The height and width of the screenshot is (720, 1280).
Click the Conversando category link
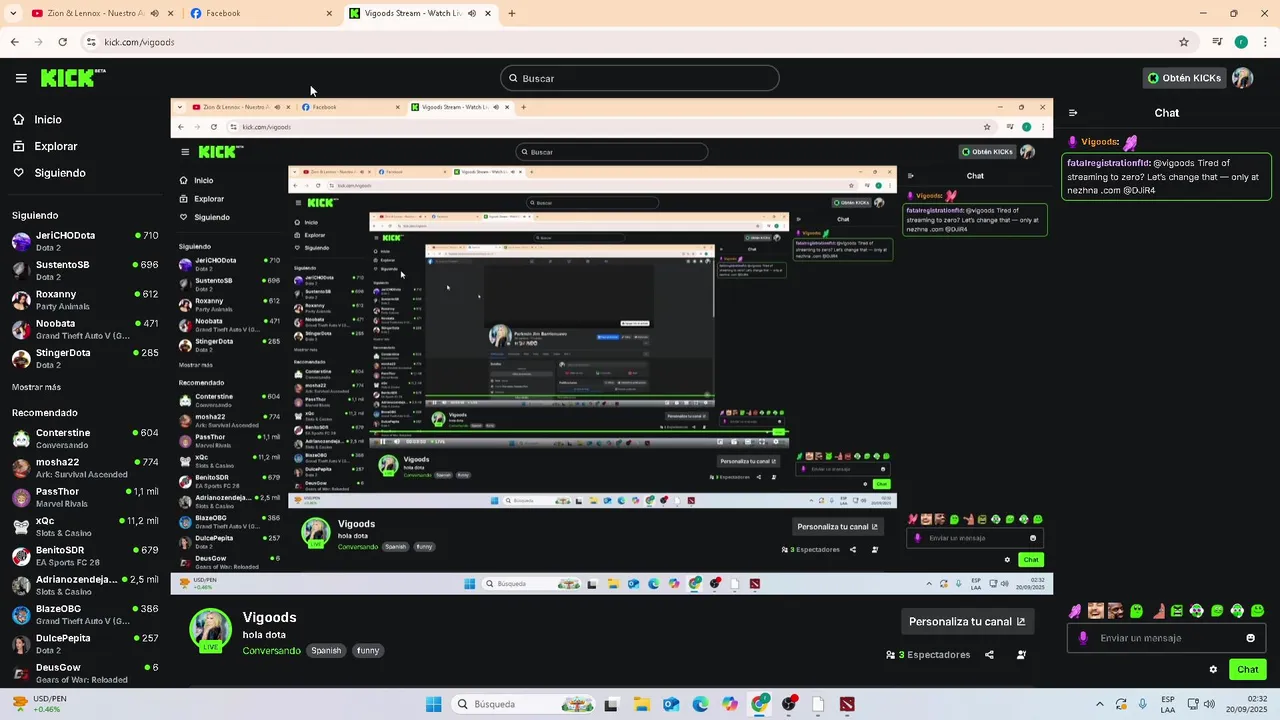coord(271,651)
